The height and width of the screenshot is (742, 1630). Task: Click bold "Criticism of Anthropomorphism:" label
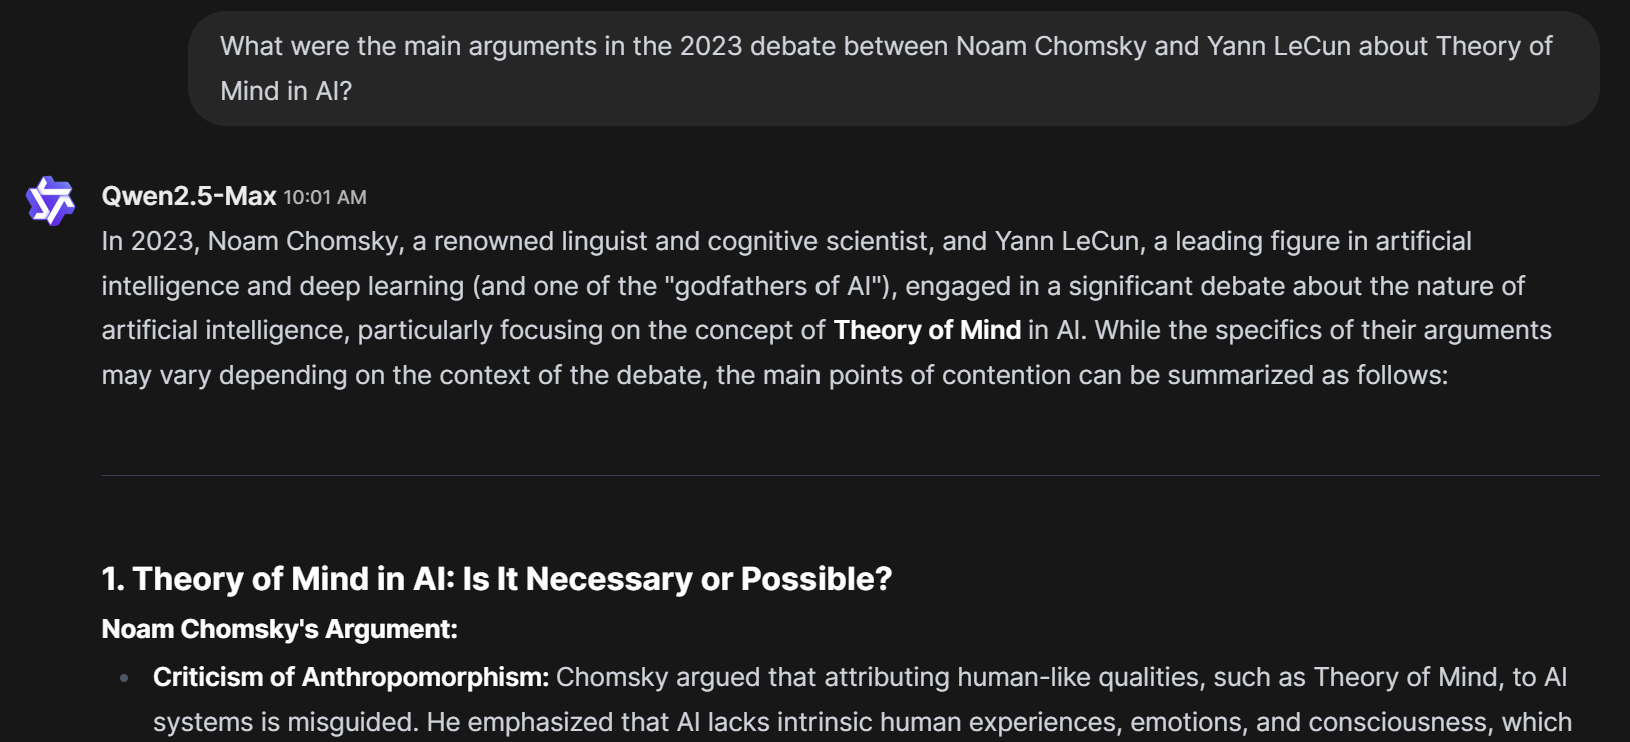[351, 677]
